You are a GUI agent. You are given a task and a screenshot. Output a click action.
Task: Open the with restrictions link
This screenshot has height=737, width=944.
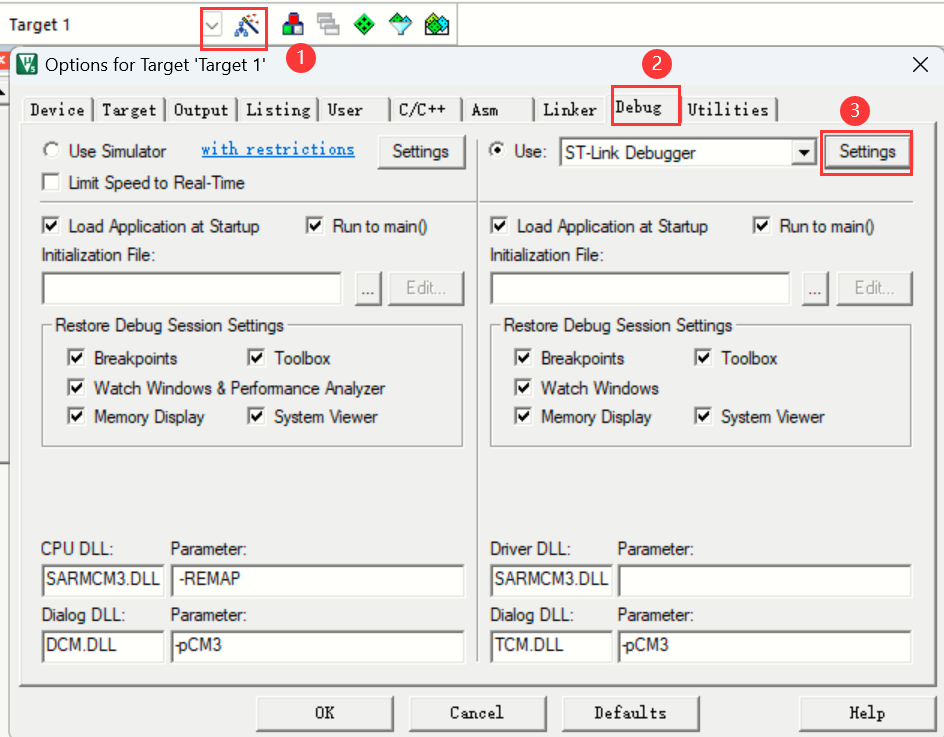tap(278, 149)
